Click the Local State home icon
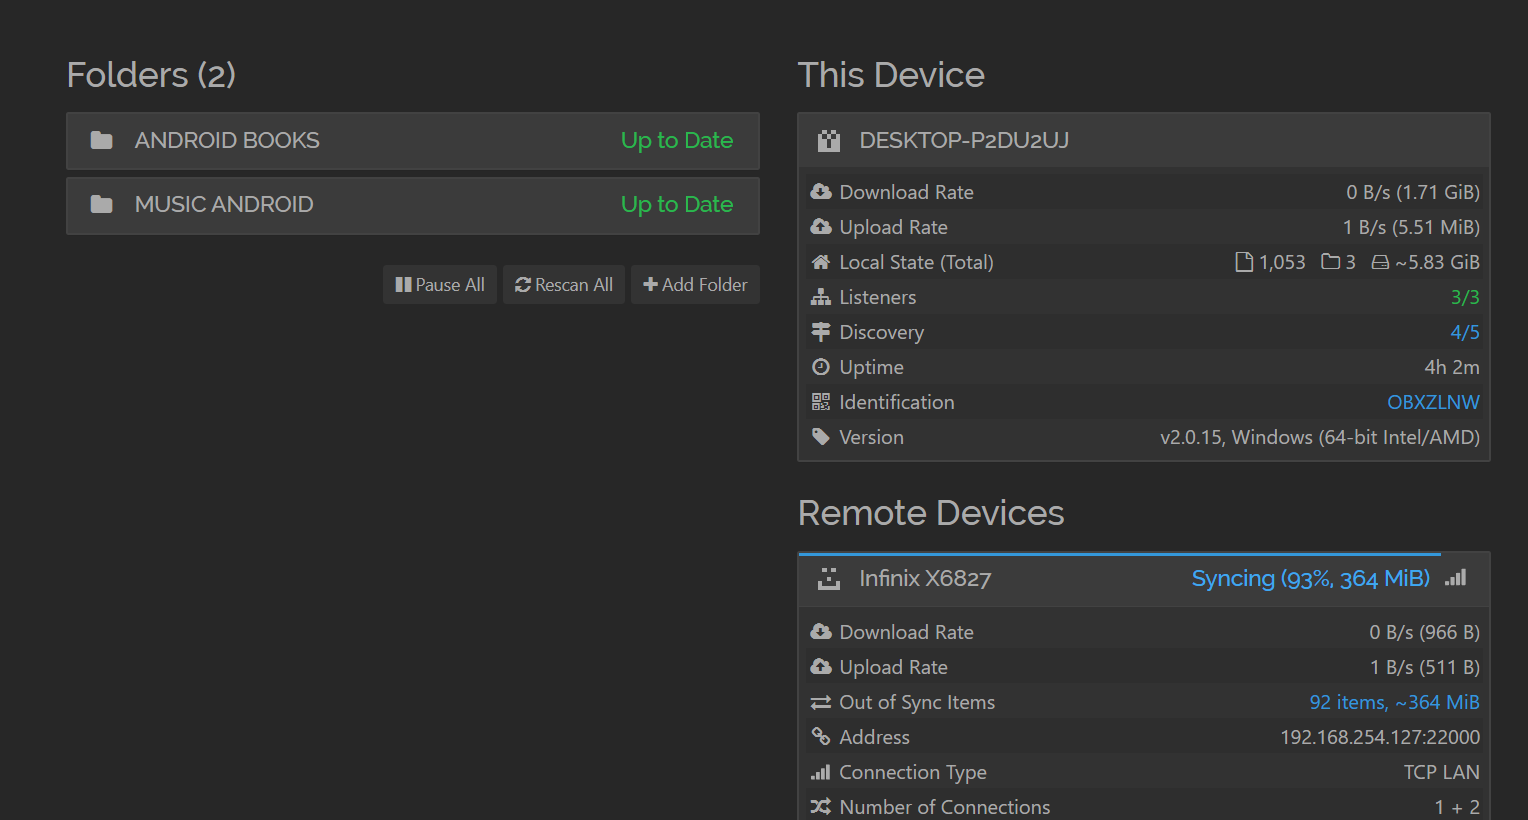 [821, 262]
